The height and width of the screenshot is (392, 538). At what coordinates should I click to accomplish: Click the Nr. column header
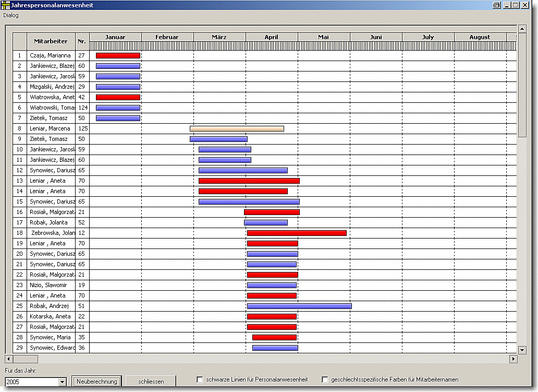[82, 41]
